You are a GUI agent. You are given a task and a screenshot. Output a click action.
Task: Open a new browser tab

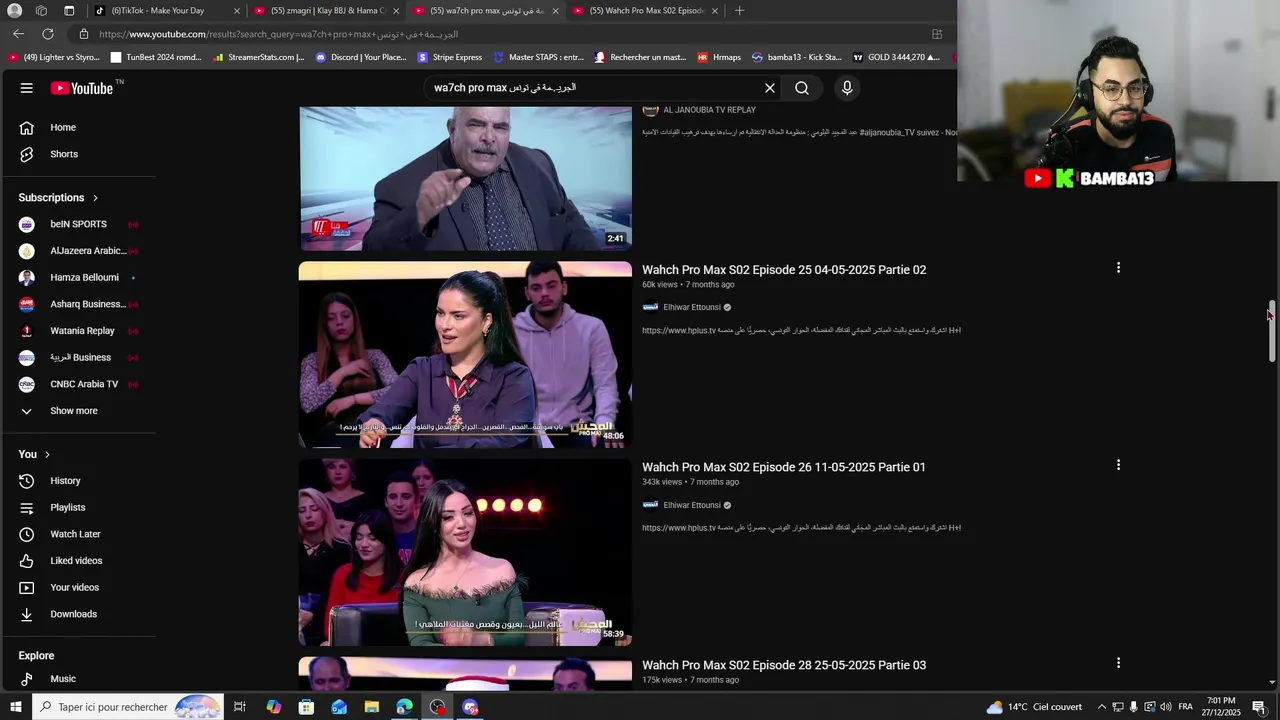pyautogui.click(x=739, y=11)
